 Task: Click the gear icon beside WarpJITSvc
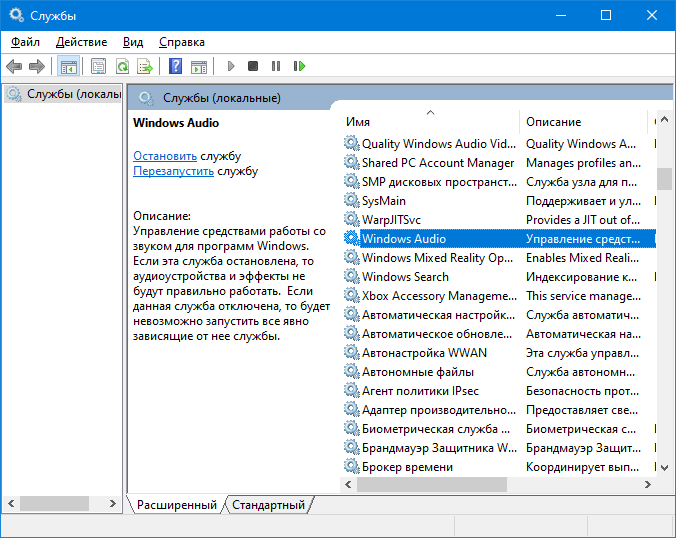pyautogui.click(x=351, y=219)
